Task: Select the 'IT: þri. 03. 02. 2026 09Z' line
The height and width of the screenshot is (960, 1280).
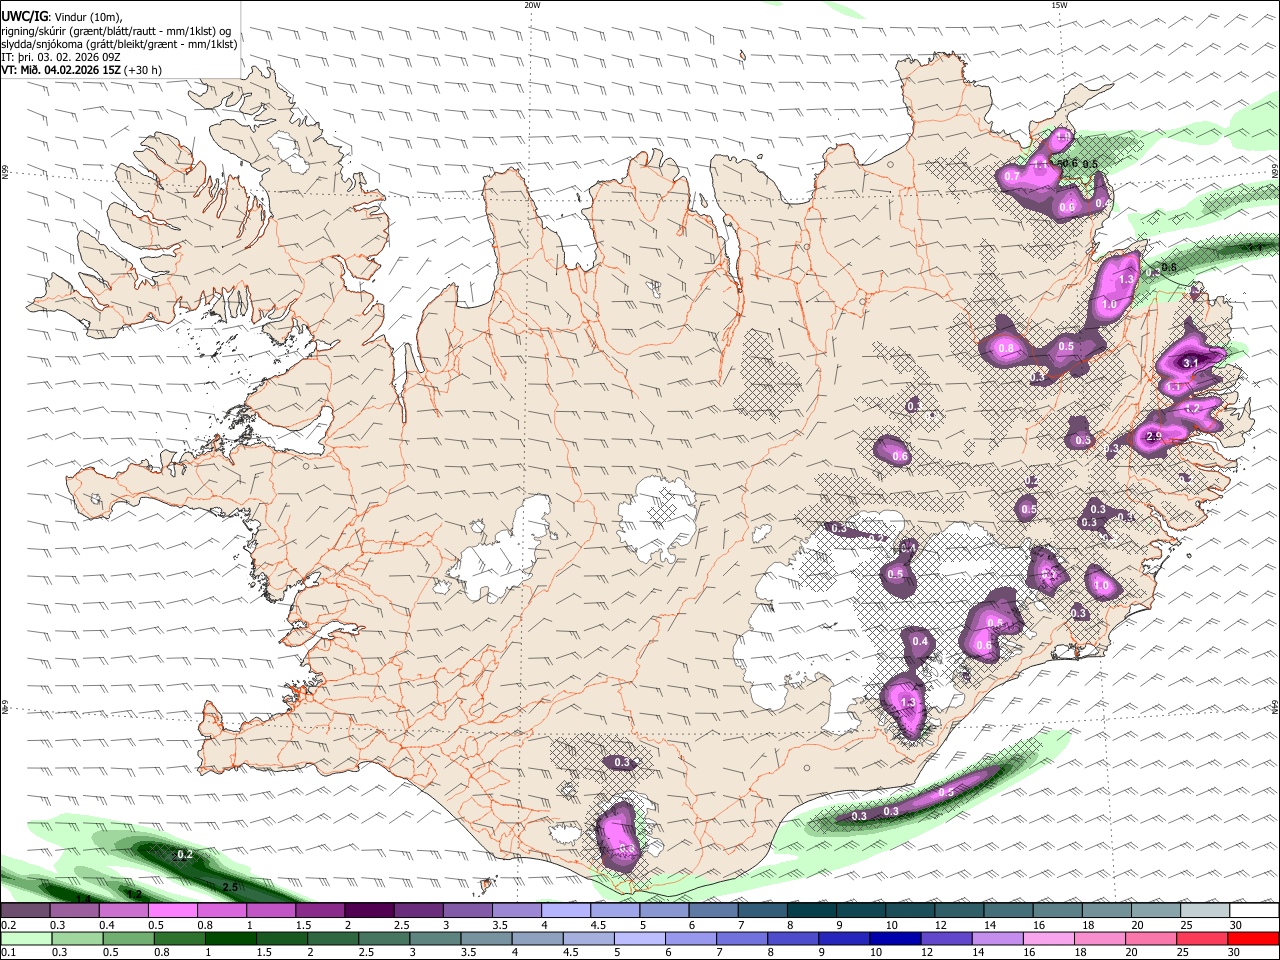Action: tap(61, 57)
